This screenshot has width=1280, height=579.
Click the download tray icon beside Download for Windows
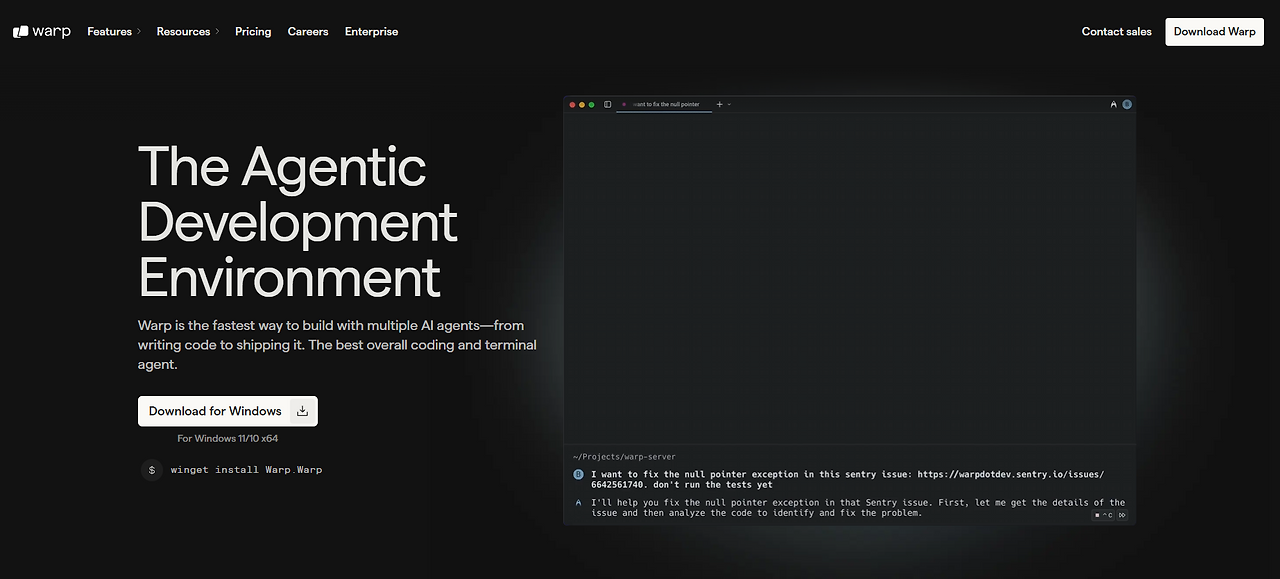click(303, 411)
